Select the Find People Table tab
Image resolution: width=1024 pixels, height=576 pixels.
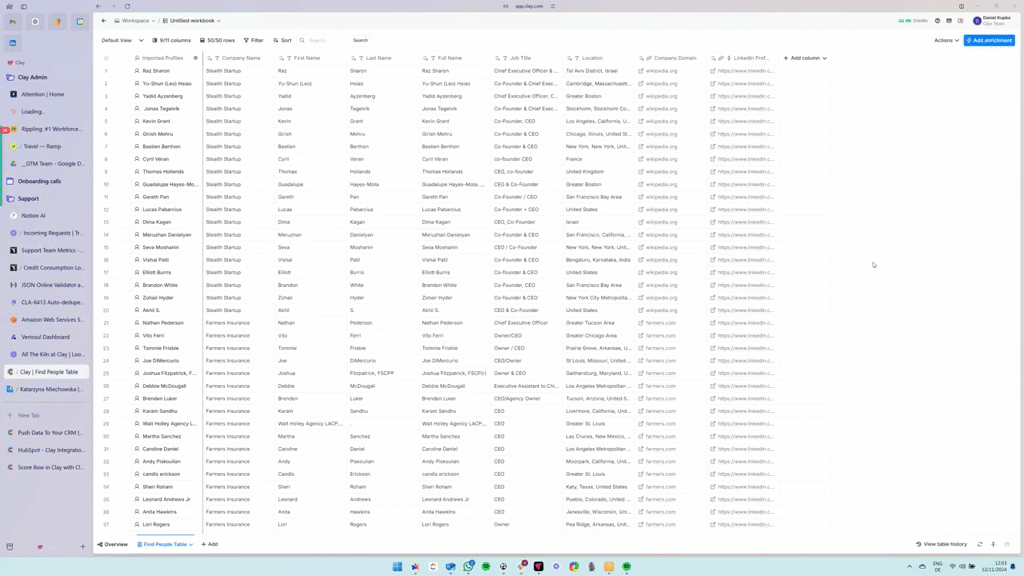tap(165, 545)
